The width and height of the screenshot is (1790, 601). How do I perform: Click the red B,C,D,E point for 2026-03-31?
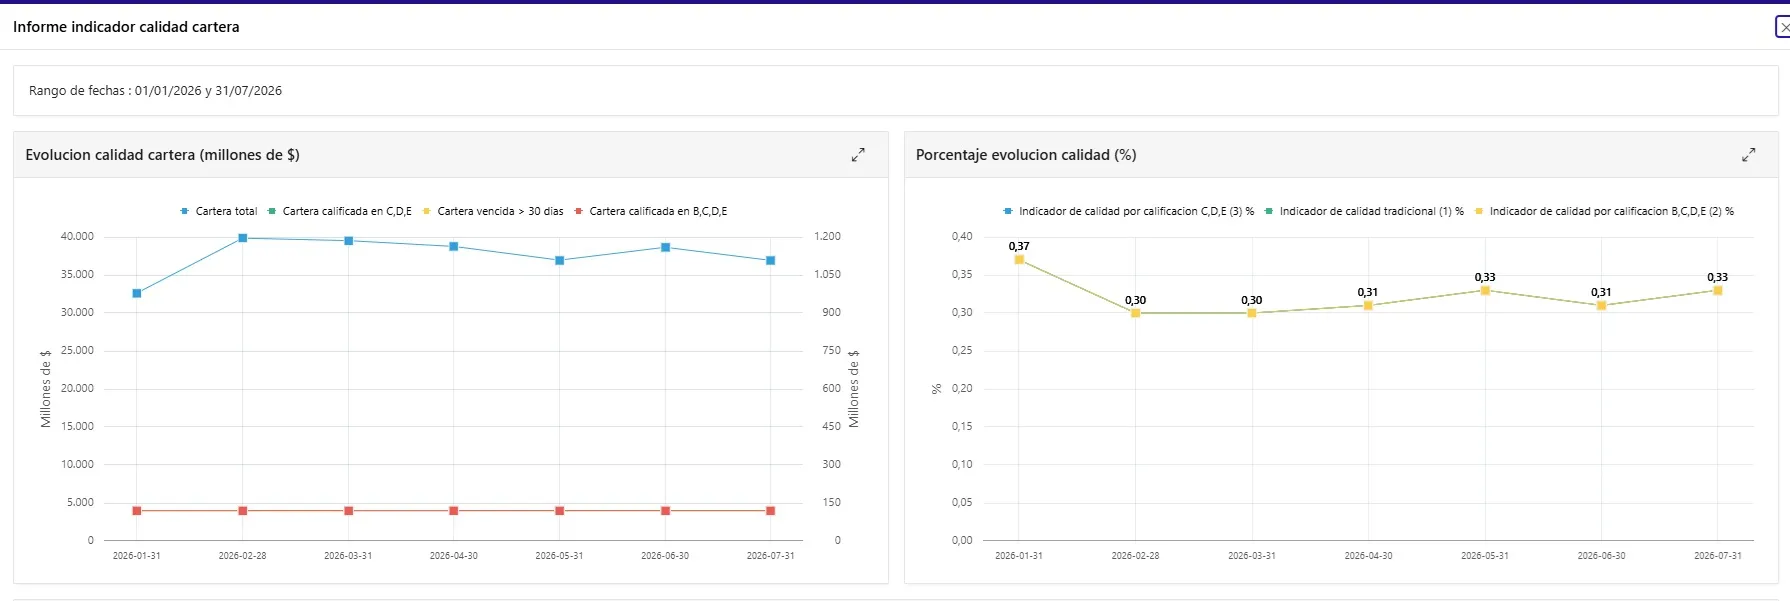tap(349, 511)
